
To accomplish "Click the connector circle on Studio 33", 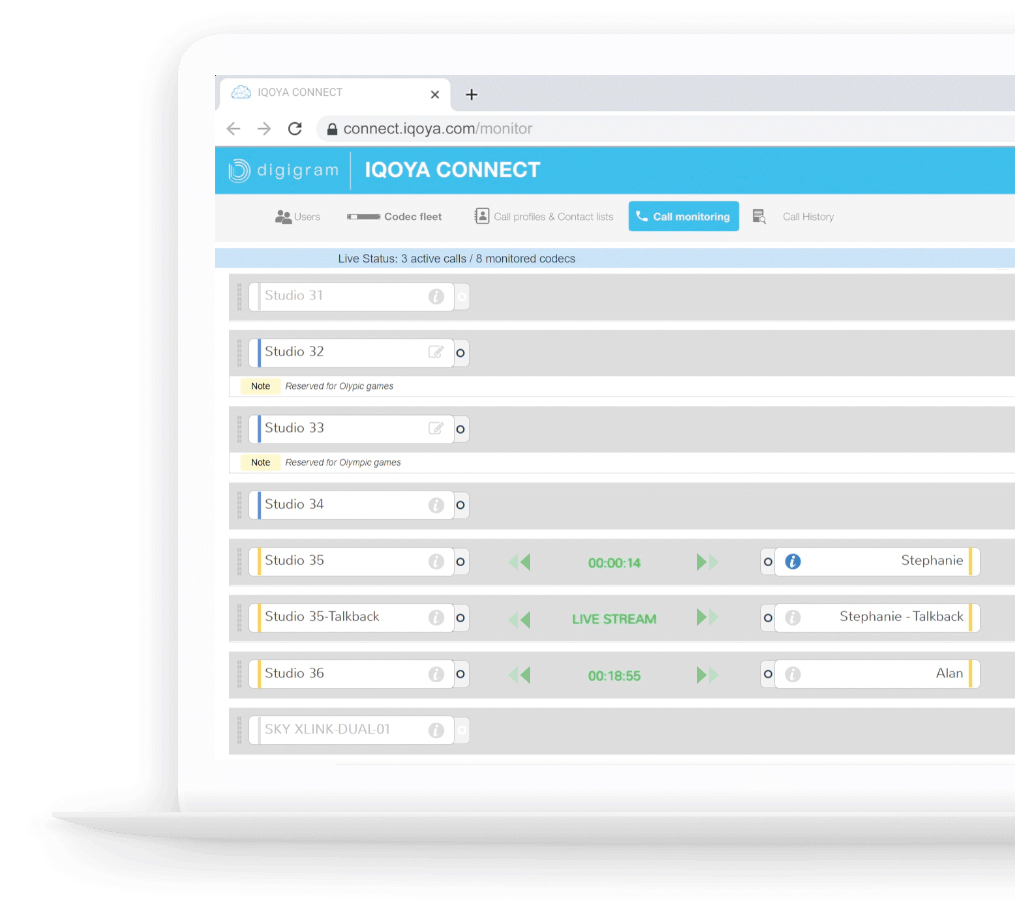I will click(460, 429).
